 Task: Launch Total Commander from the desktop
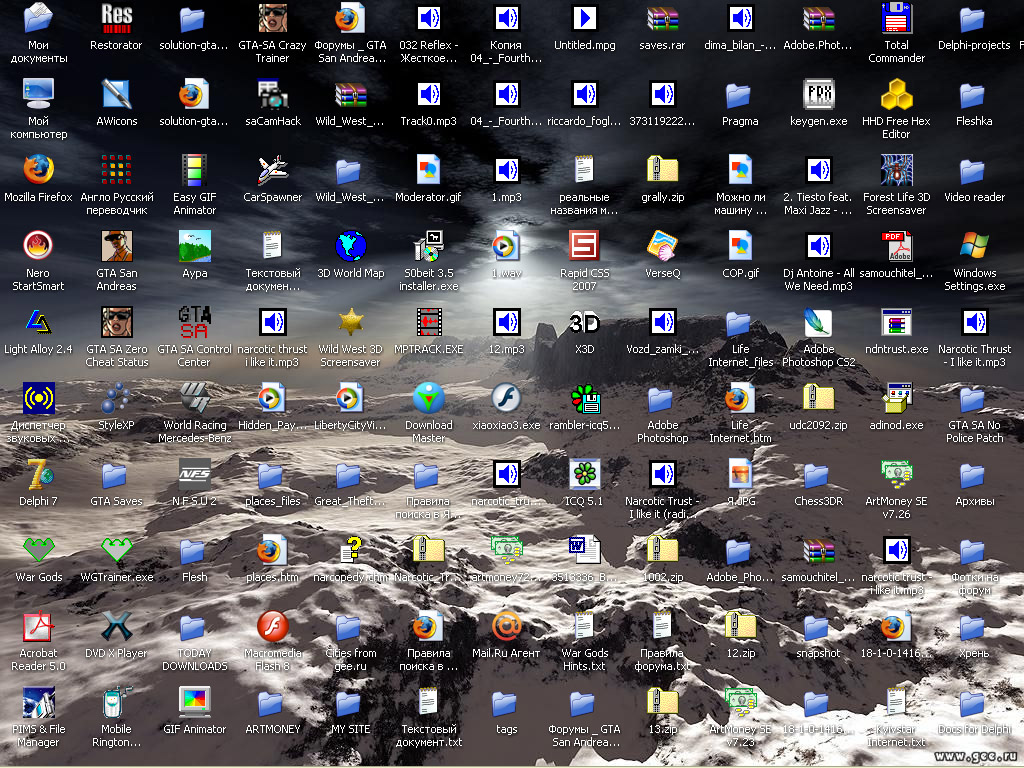(896, 18)
